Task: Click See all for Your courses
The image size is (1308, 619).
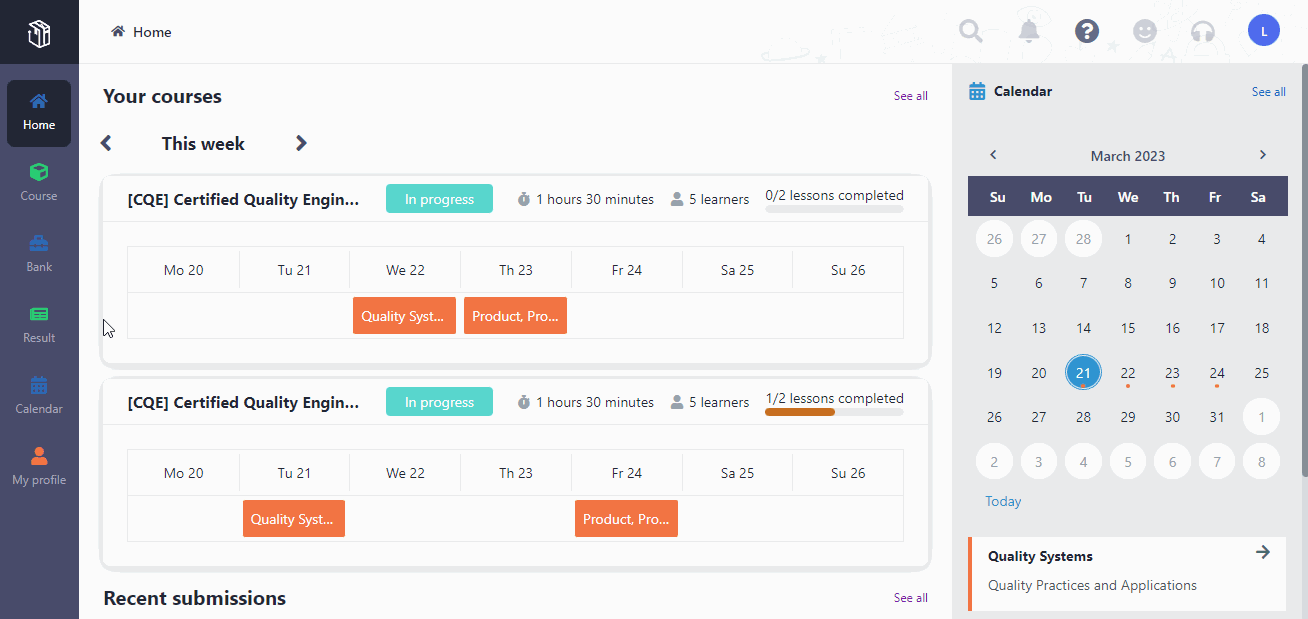Action: click(x=910, y=96)
